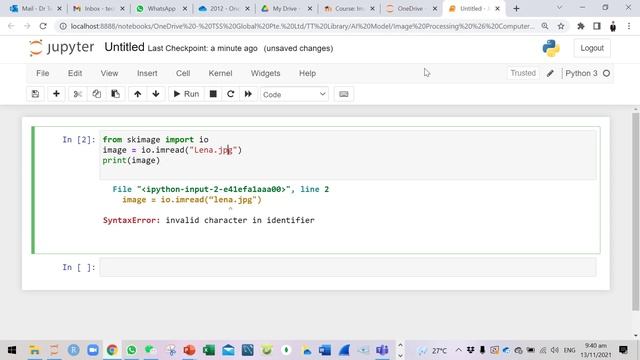Screen dimensions: 640x360
Task: Insert a cell below with plus icon
Action: [x=56, y=94]
